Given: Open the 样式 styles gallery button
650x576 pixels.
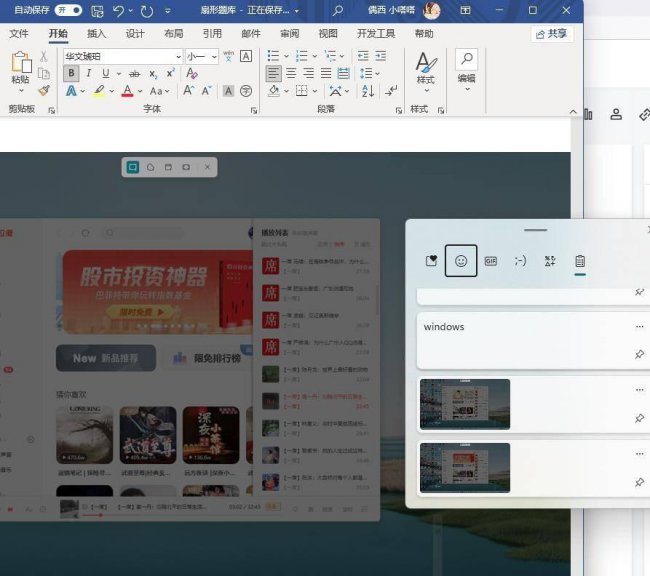Looking at the screenshot, I should pos(426,72).
